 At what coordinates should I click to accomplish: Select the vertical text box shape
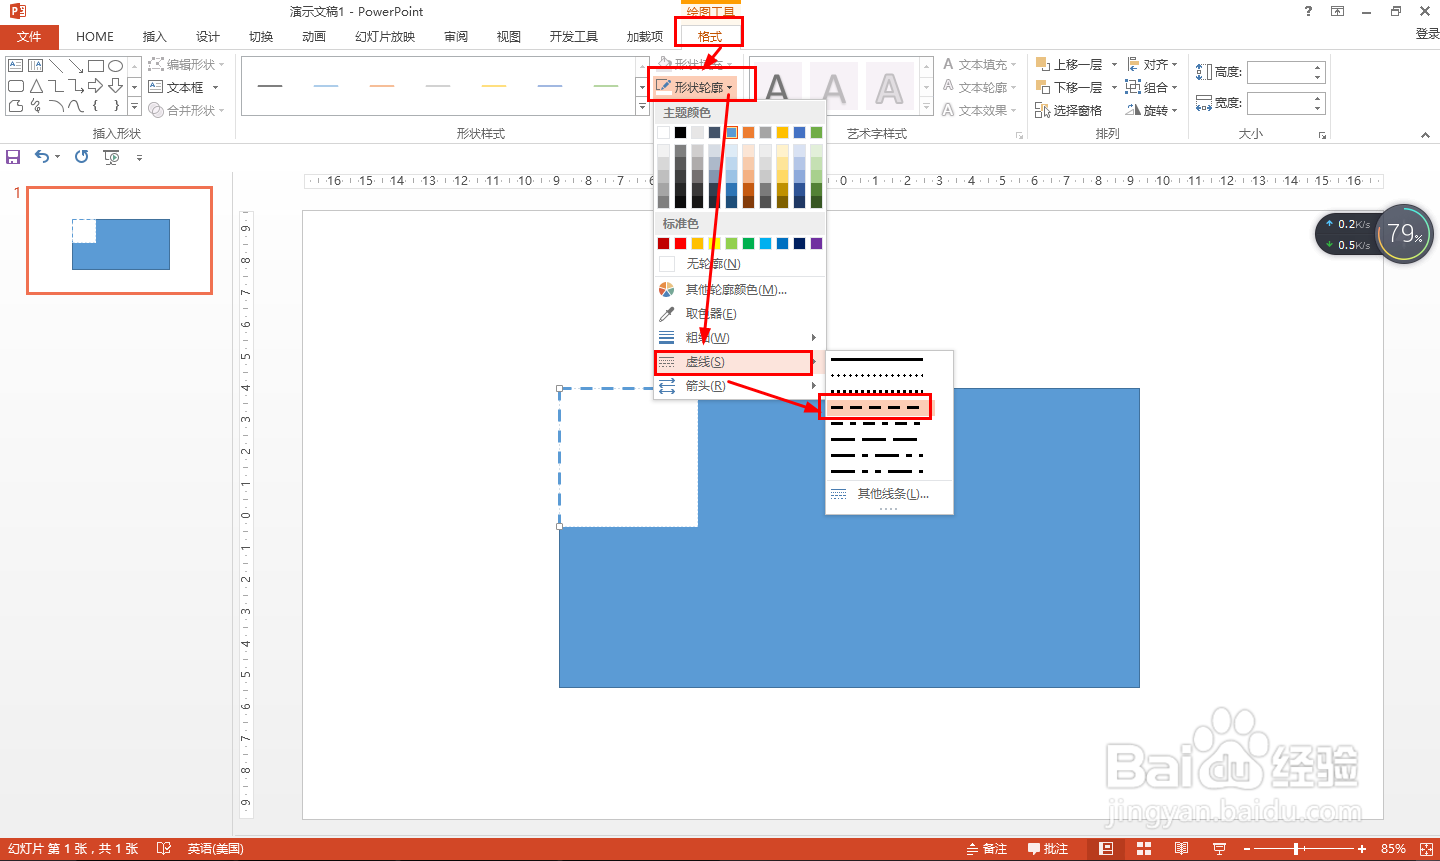tap(36, 66)
